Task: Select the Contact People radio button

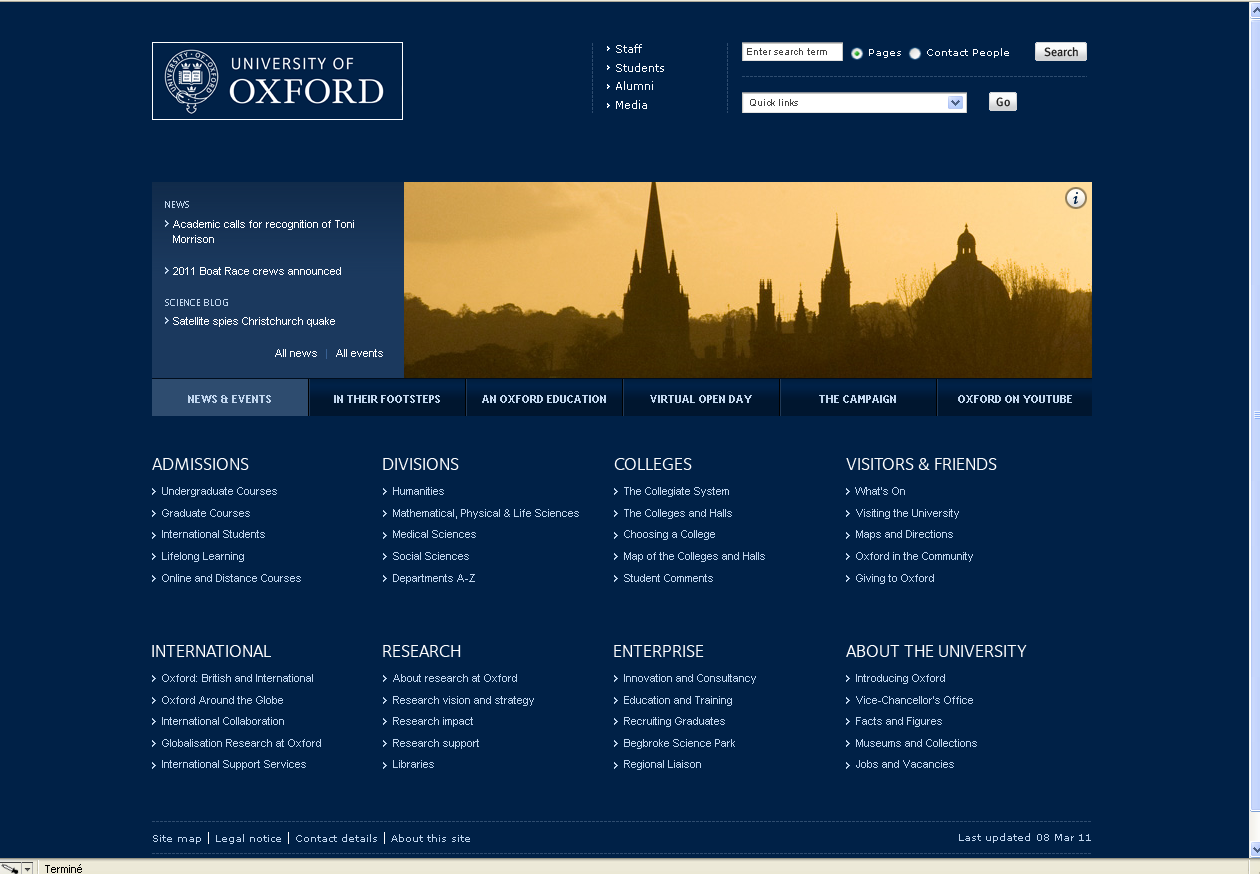Action: [915, 53]
